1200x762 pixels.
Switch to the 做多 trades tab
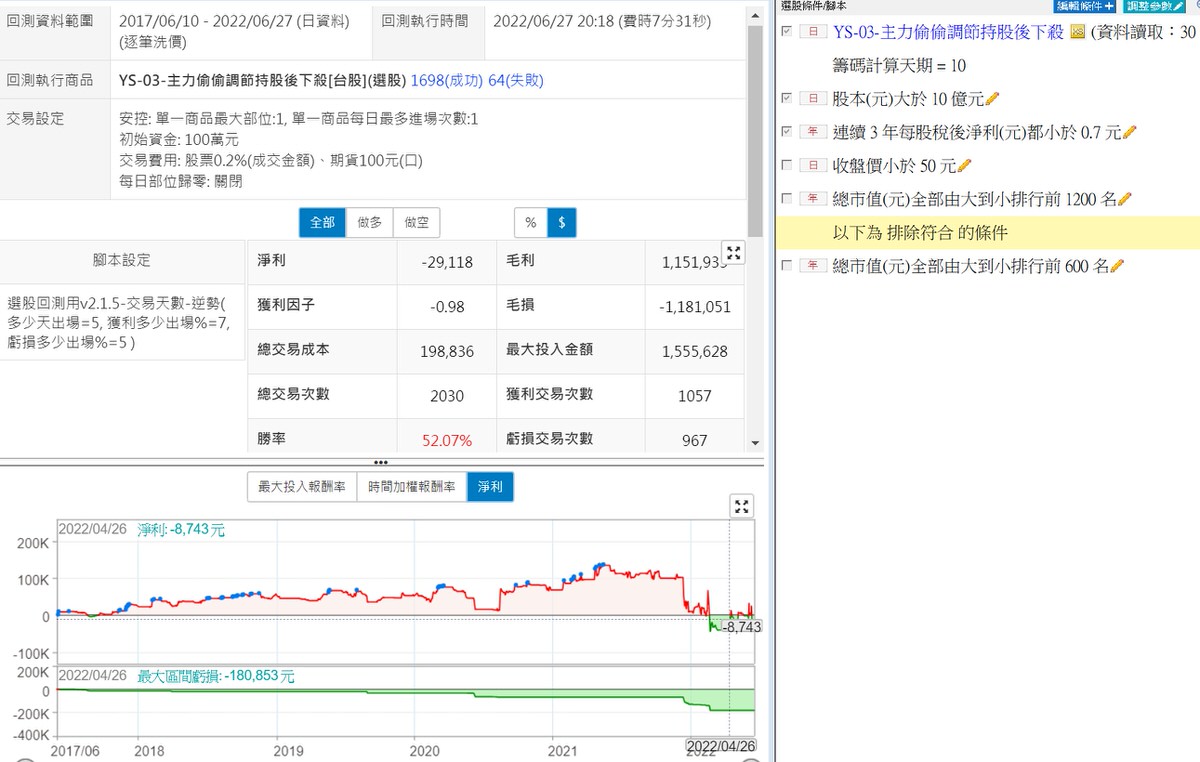(369, 223)
